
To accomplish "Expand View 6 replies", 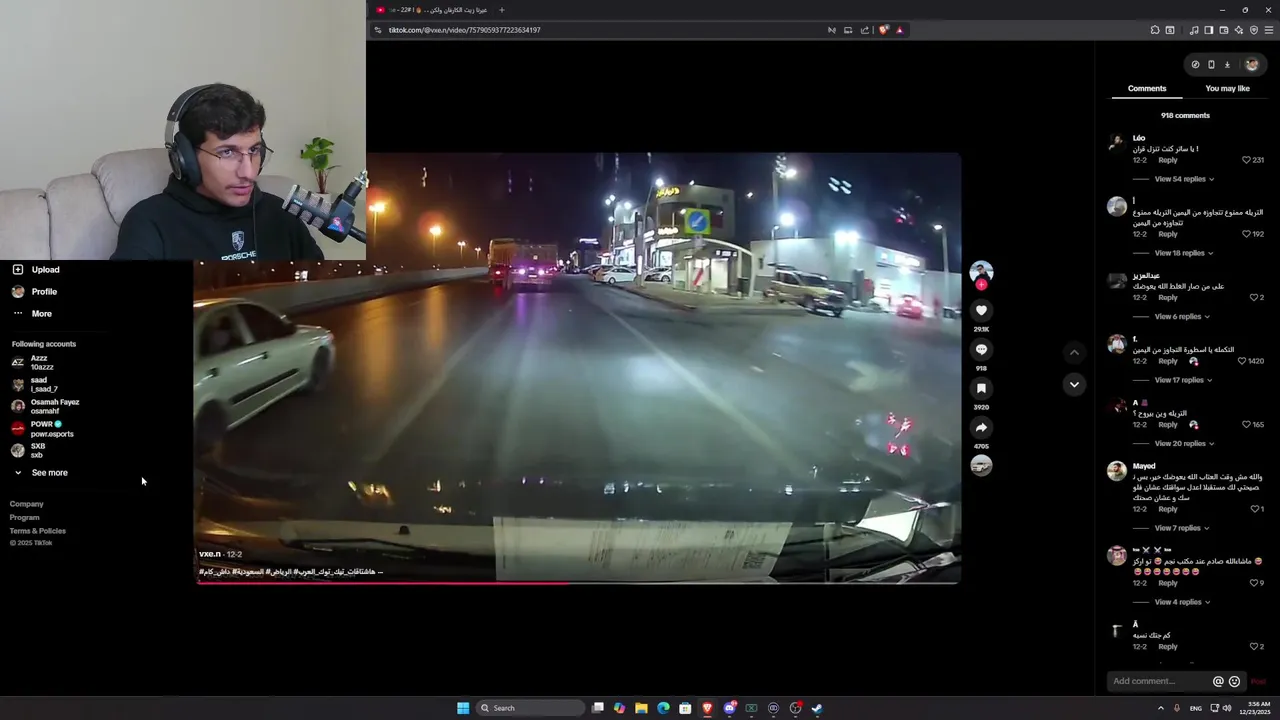I will click(1182, 316).
